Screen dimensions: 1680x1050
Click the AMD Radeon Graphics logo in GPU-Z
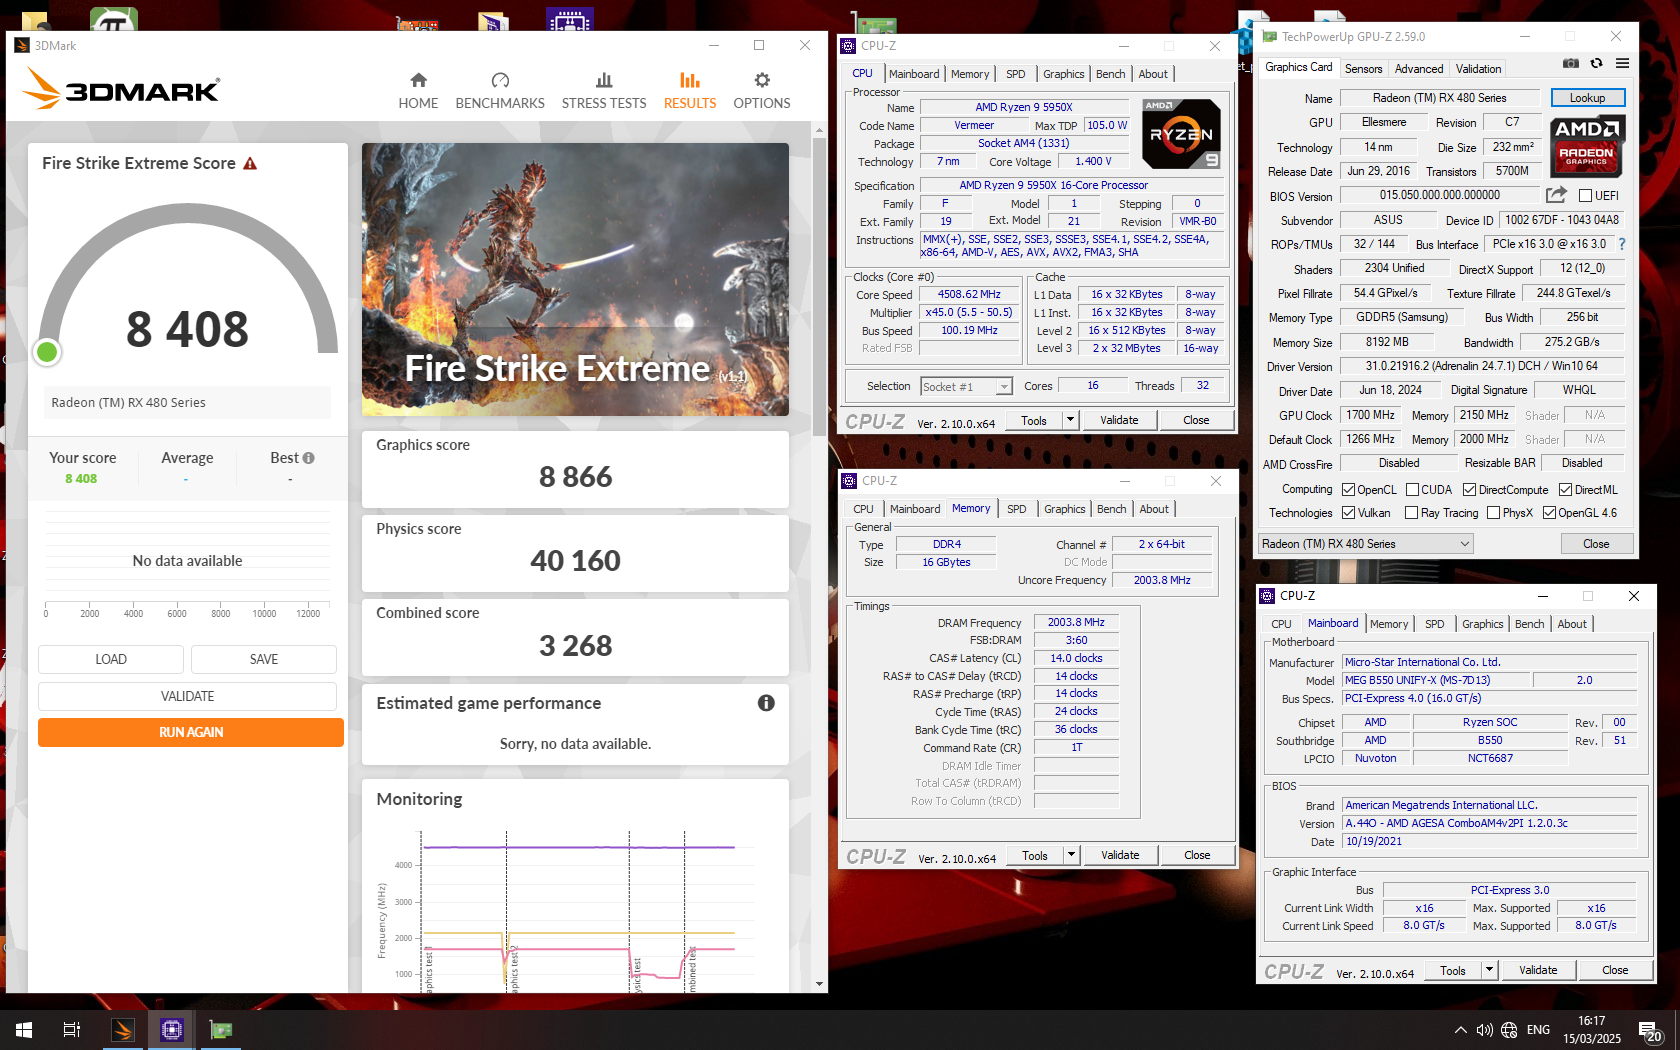[x=1586, y=145]
